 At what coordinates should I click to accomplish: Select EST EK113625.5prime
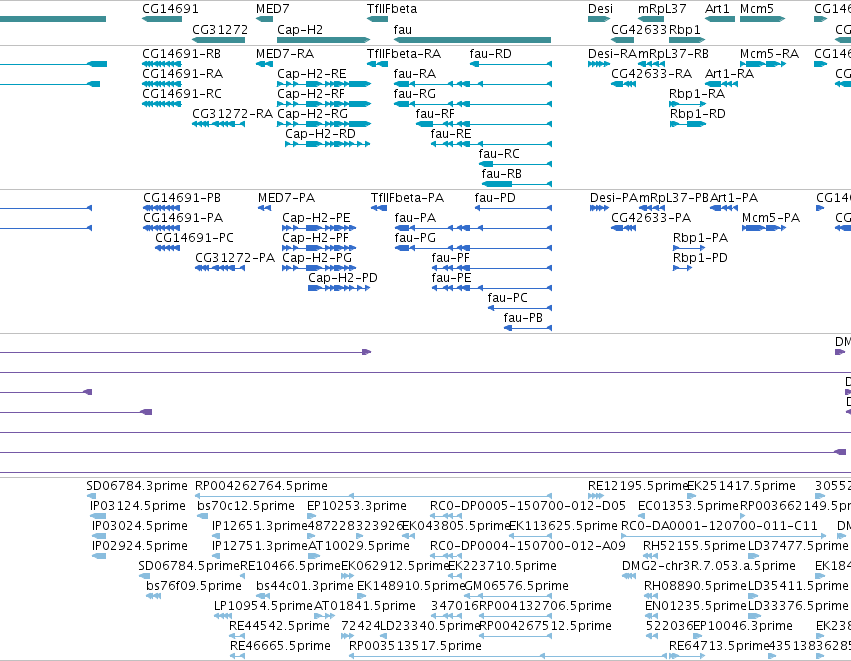(530, 536)
